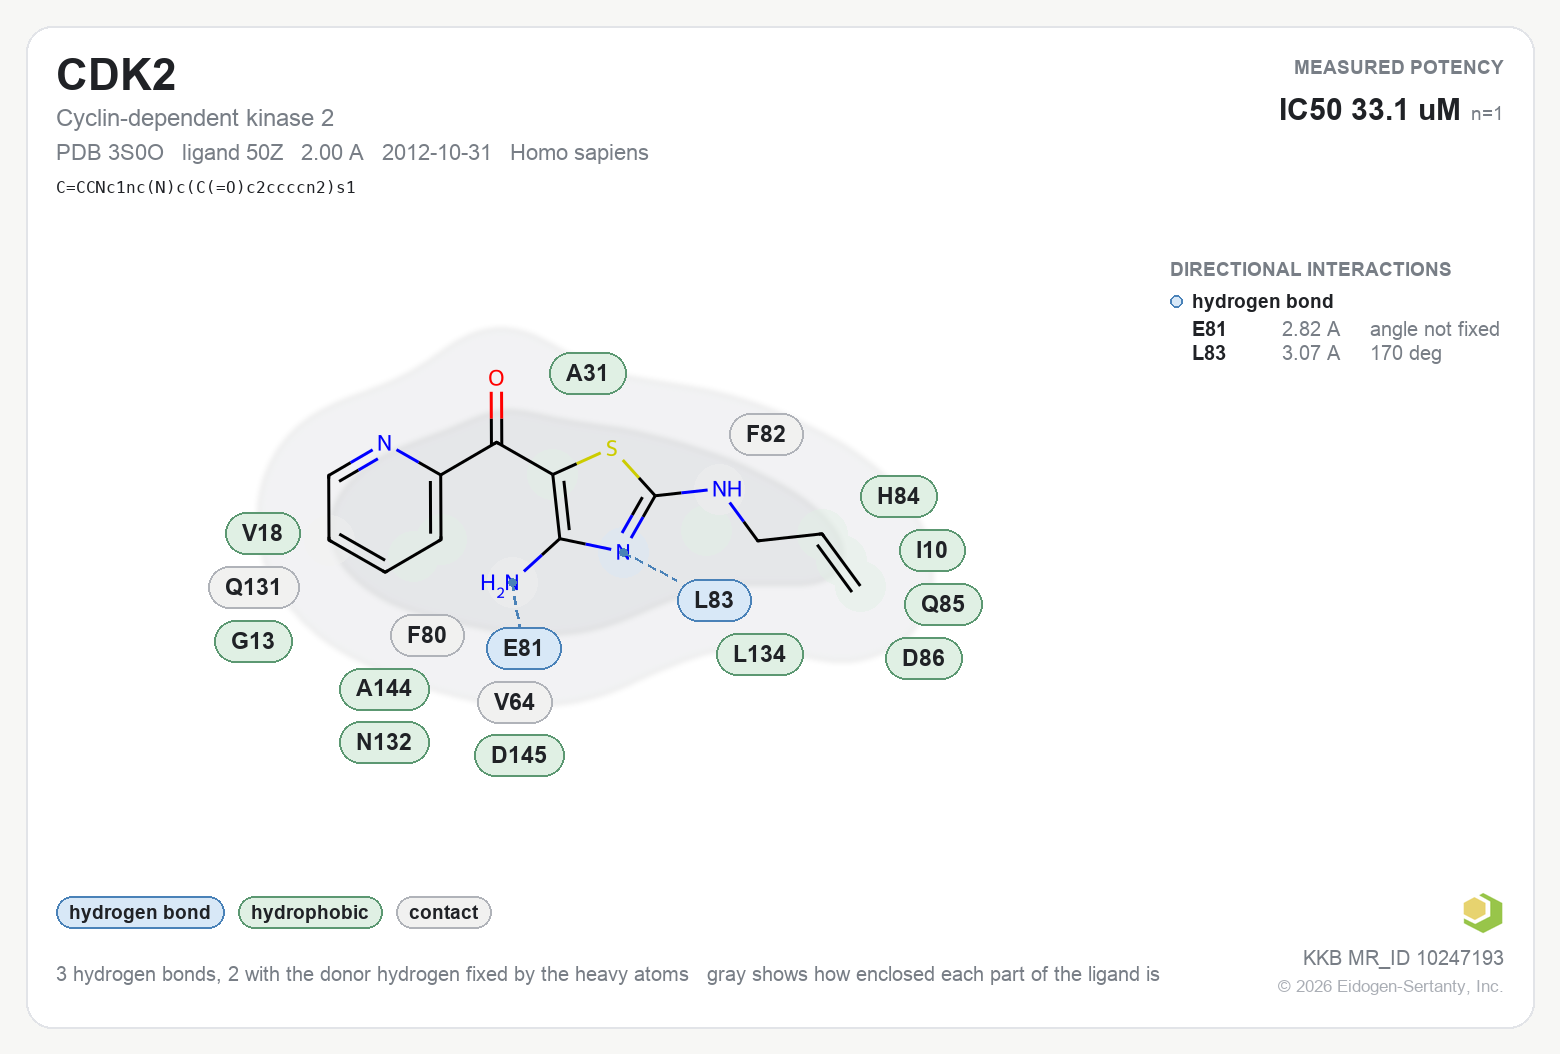Click the NH group of the allylamine

727,489
